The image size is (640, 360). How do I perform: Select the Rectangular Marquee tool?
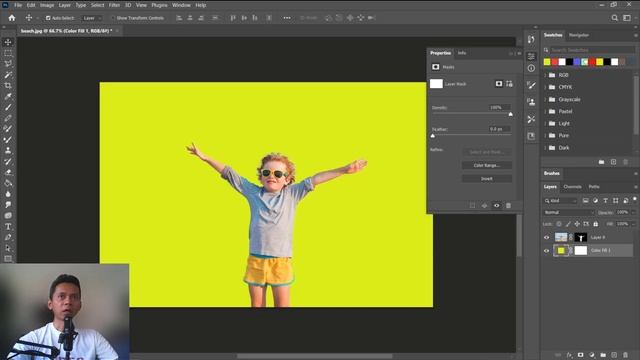pos(8,53)
